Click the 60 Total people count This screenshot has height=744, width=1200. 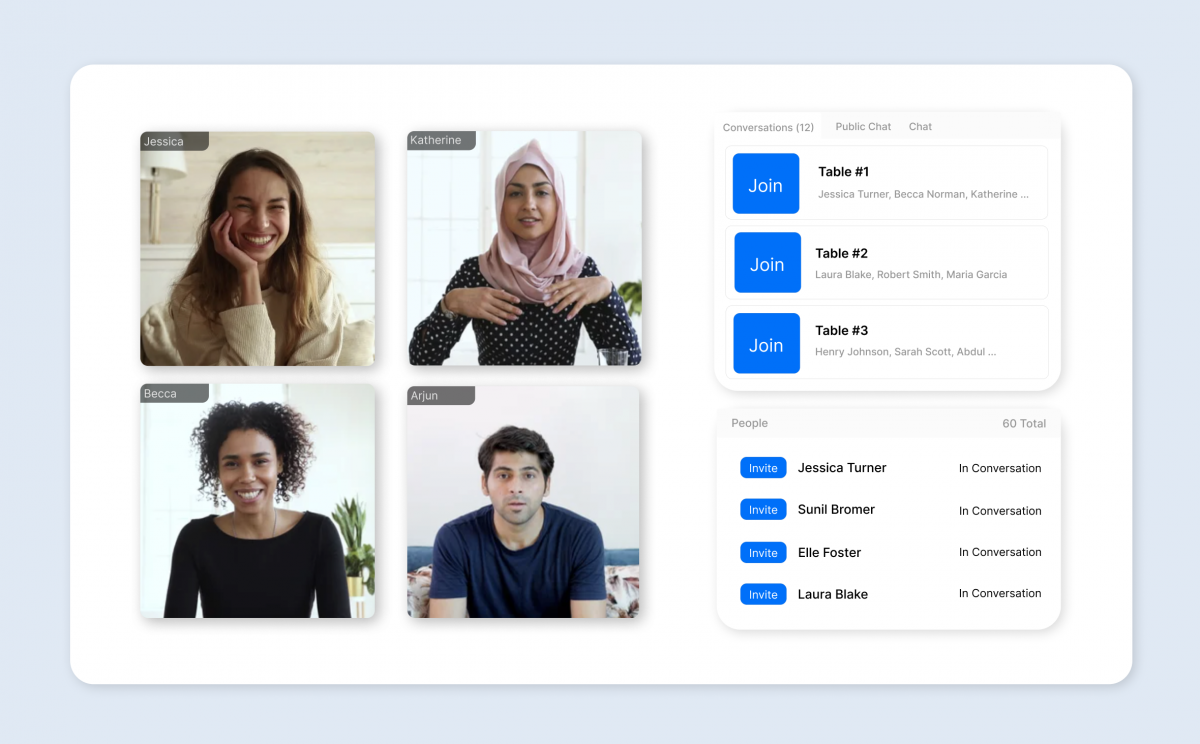pos(1023,424)
